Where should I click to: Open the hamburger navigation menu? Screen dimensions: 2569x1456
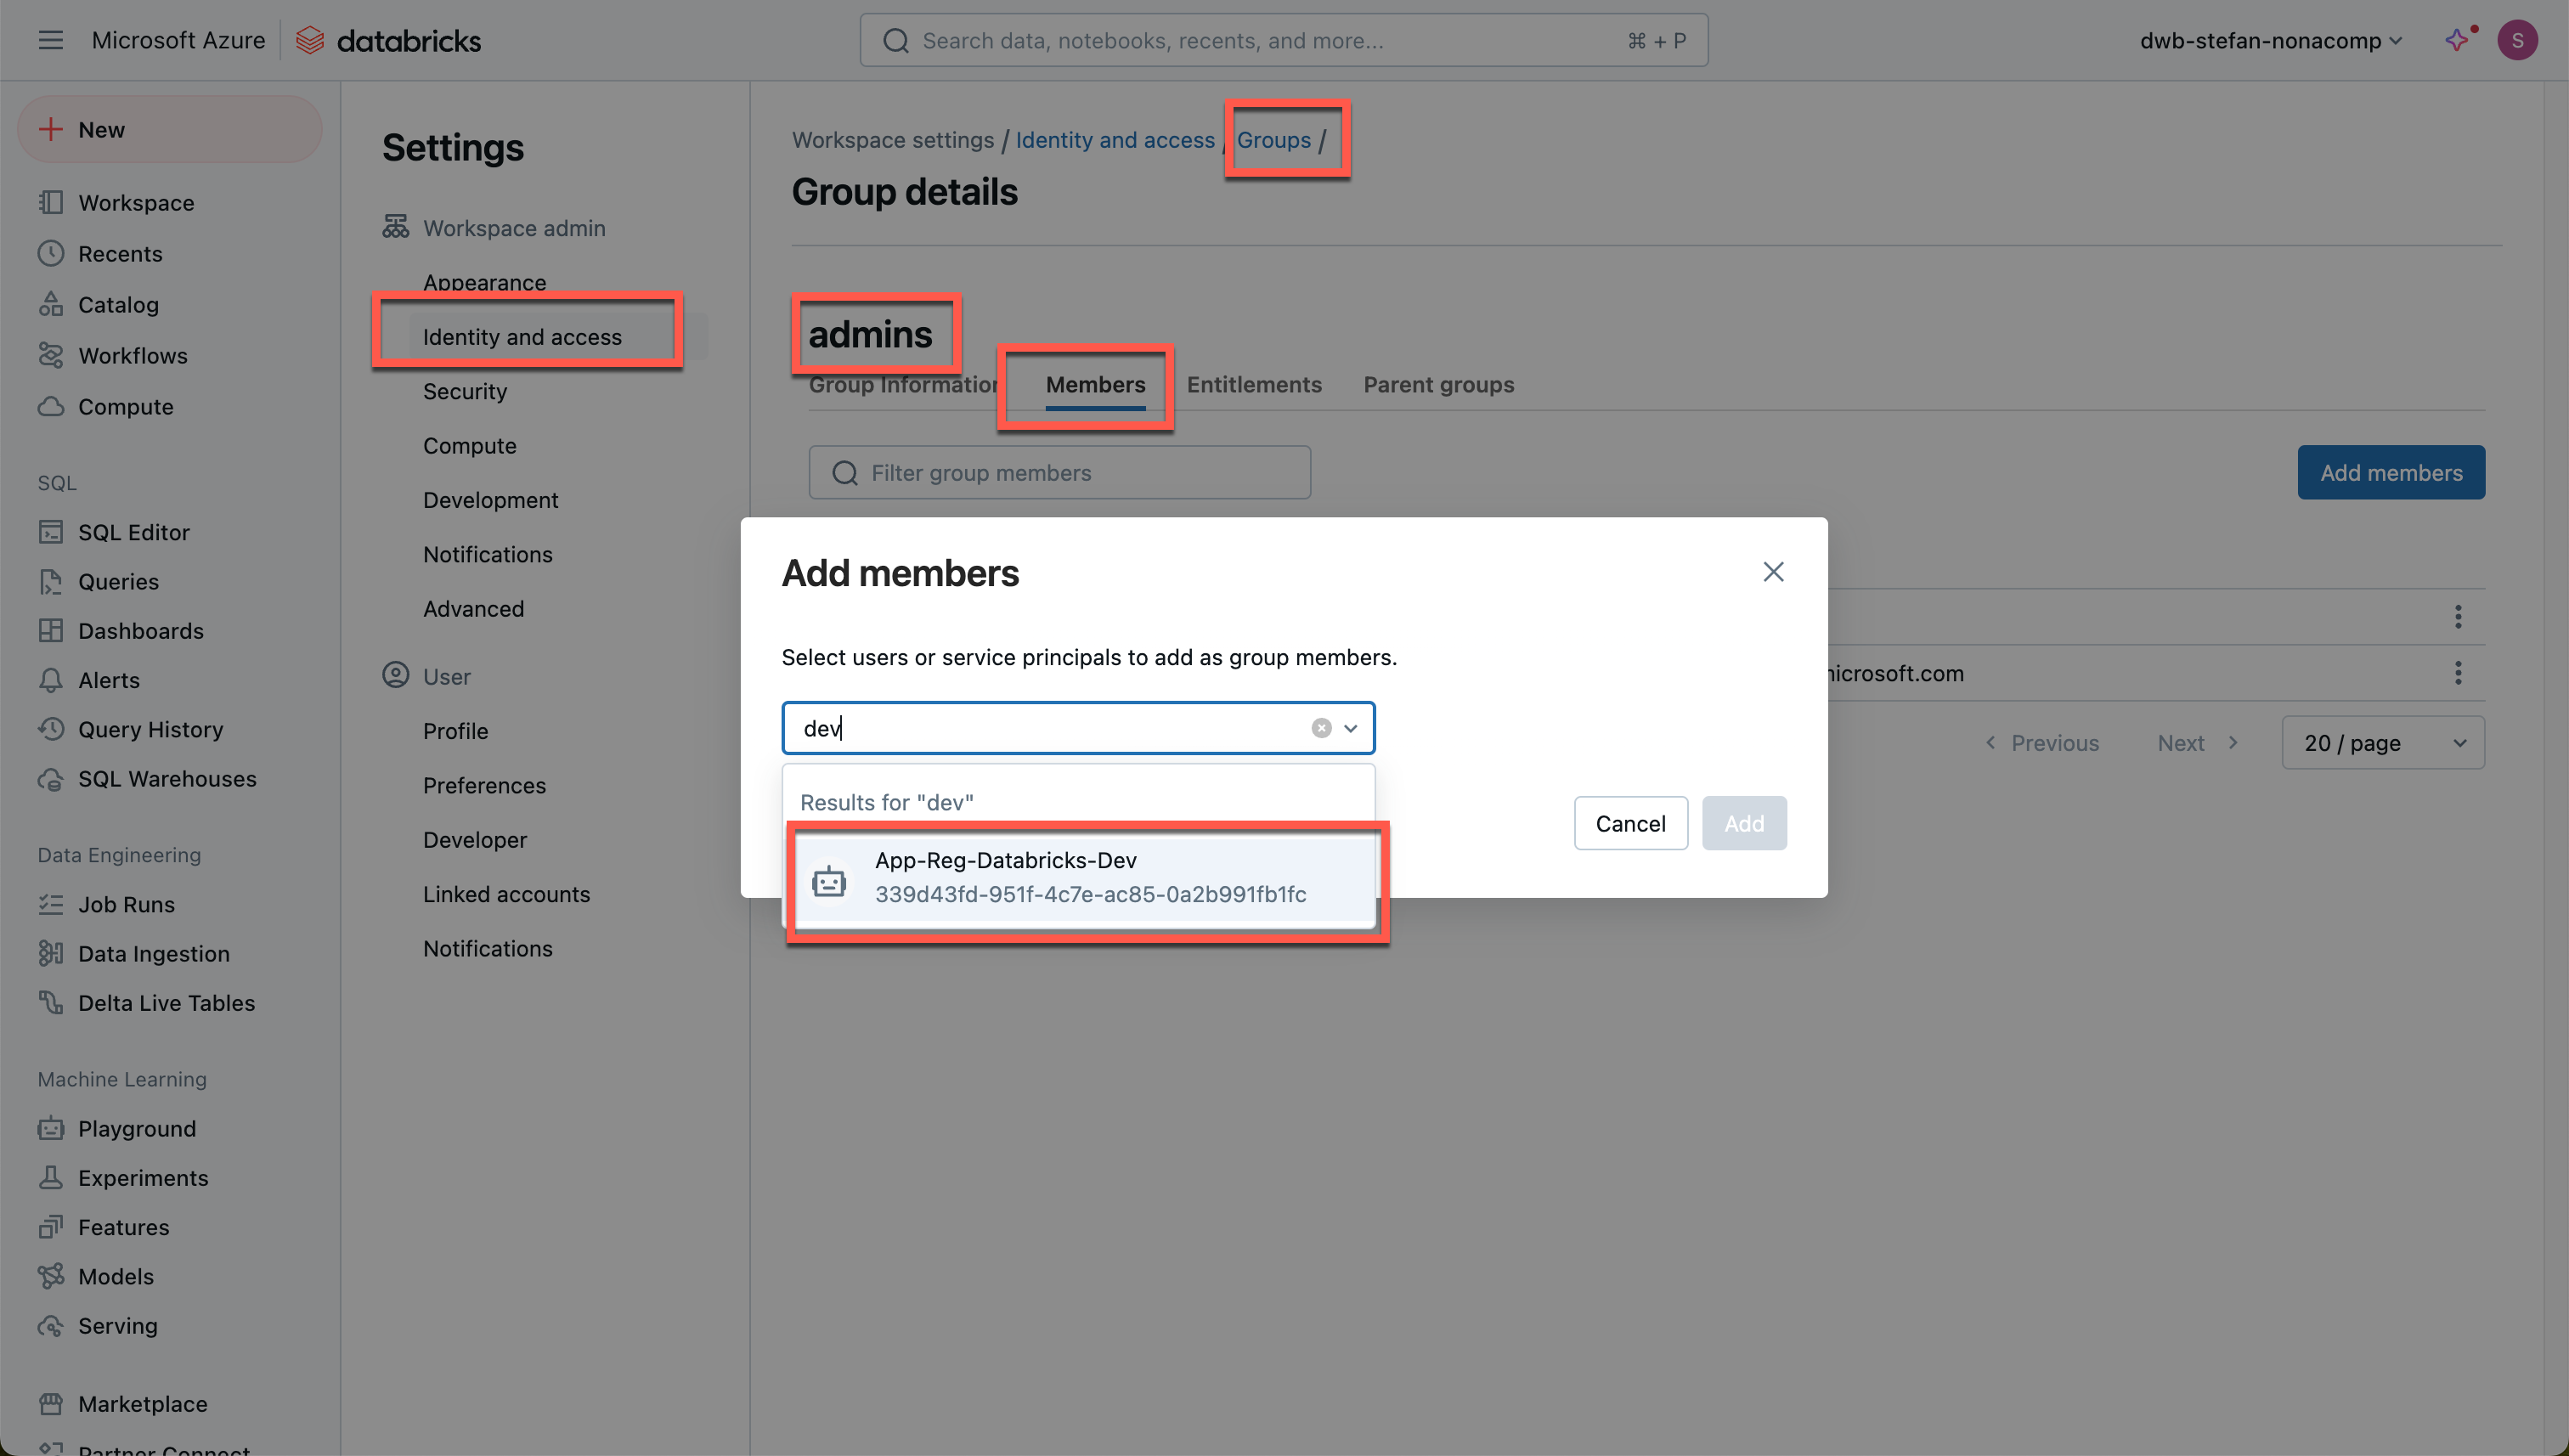pyautogui.click(x=50, y=40)
